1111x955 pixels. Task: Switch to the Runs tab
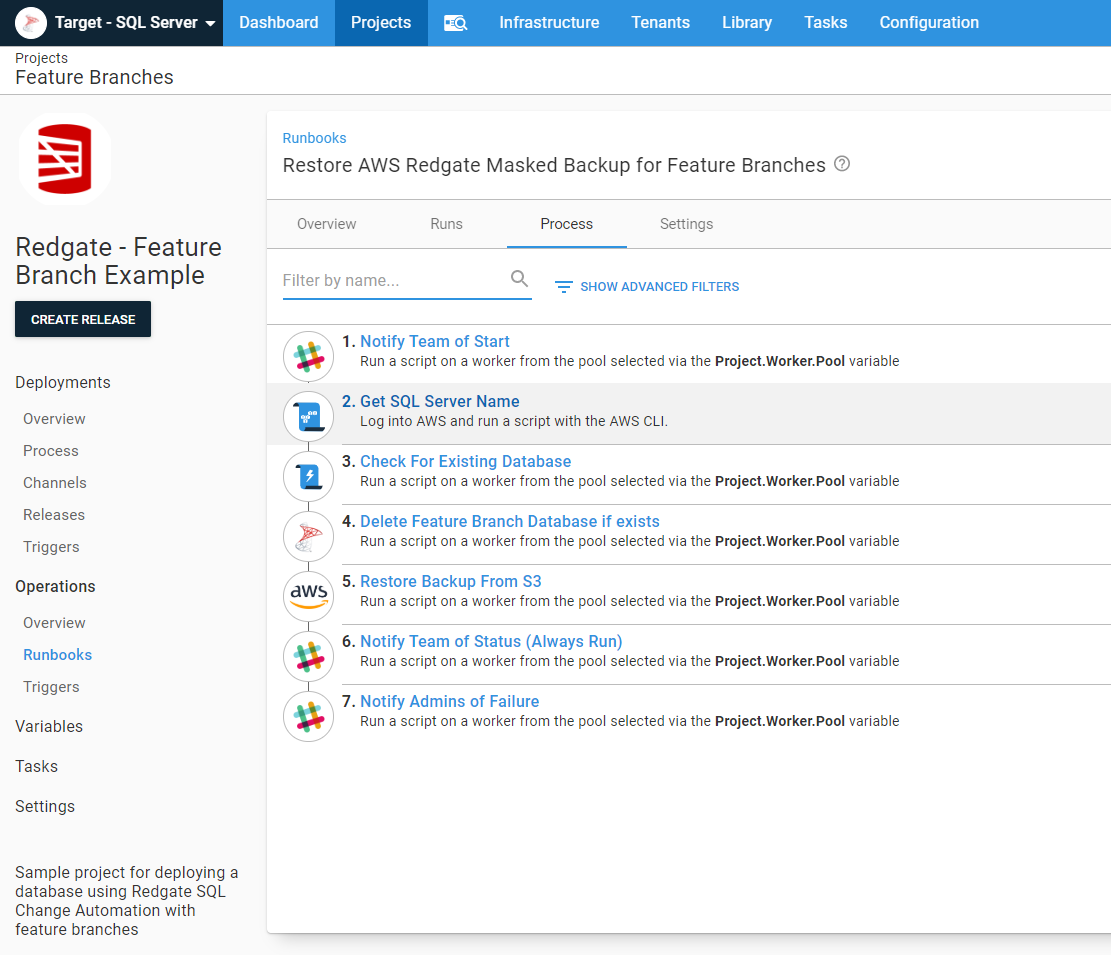click(446, 224)
